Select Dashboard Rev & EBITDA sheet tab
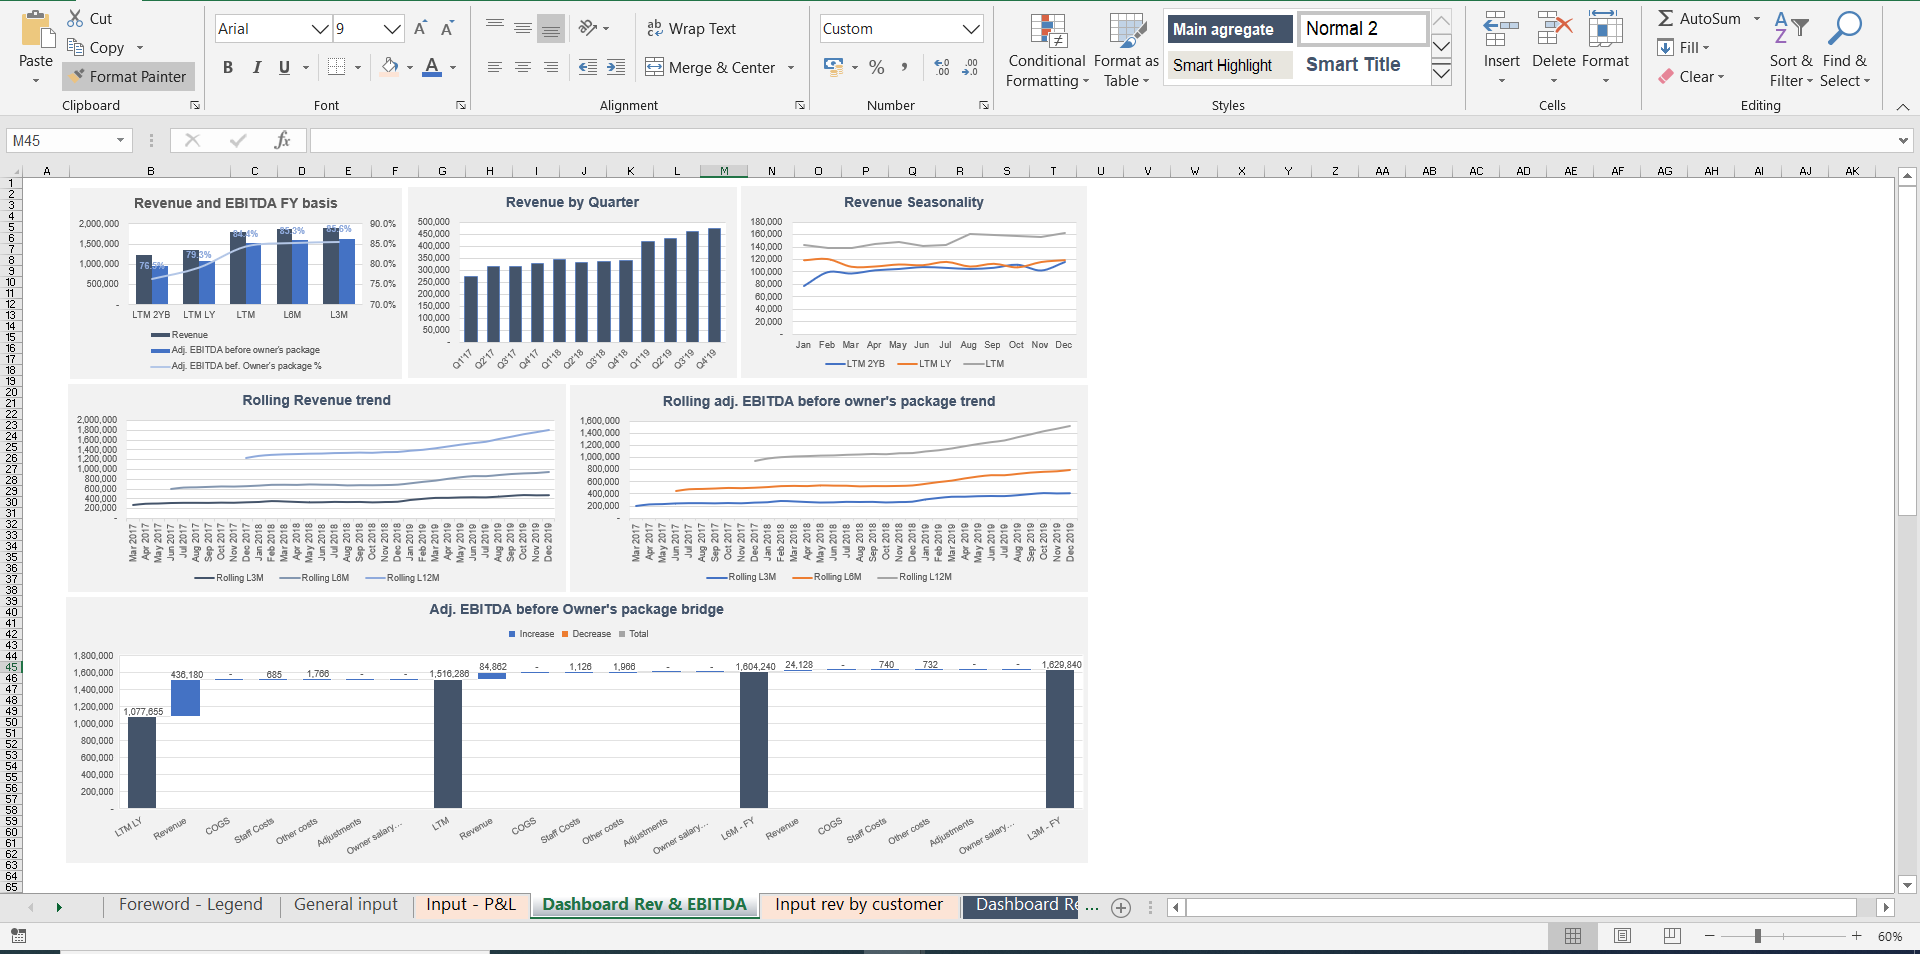The image size is (1920, 954). click(x=644, y=905)
